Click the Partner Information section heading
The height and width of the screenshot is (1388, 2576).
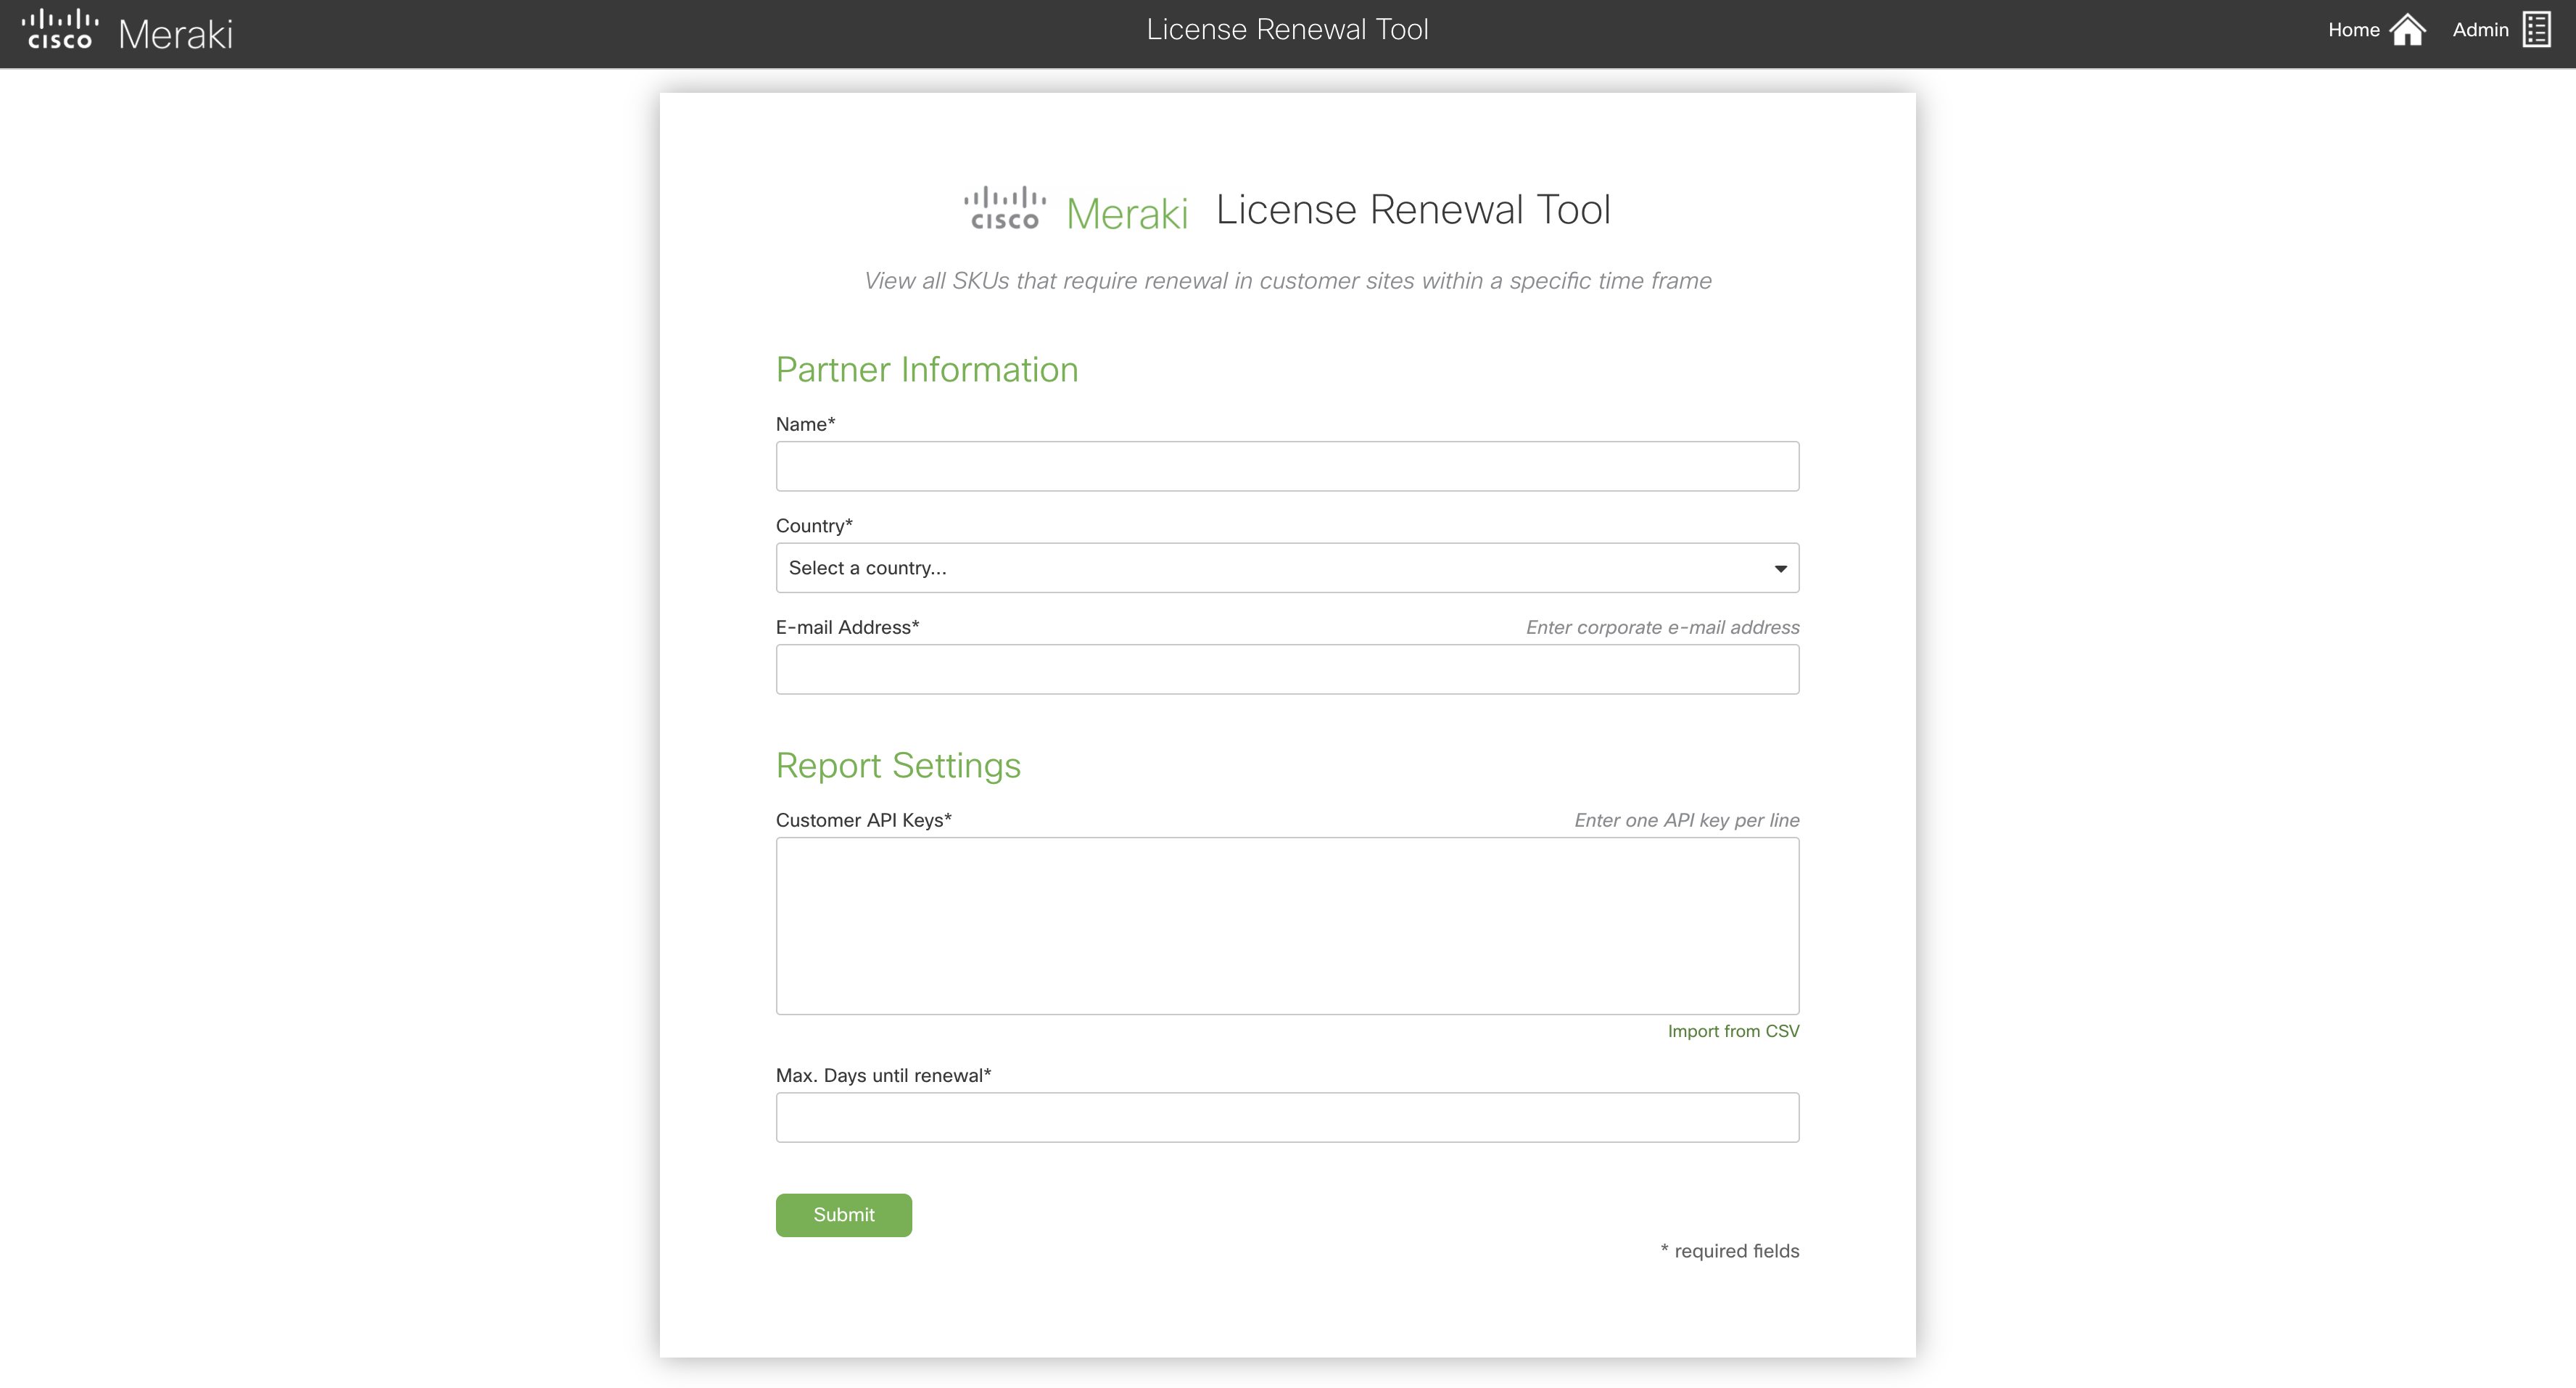coord(926,370)
